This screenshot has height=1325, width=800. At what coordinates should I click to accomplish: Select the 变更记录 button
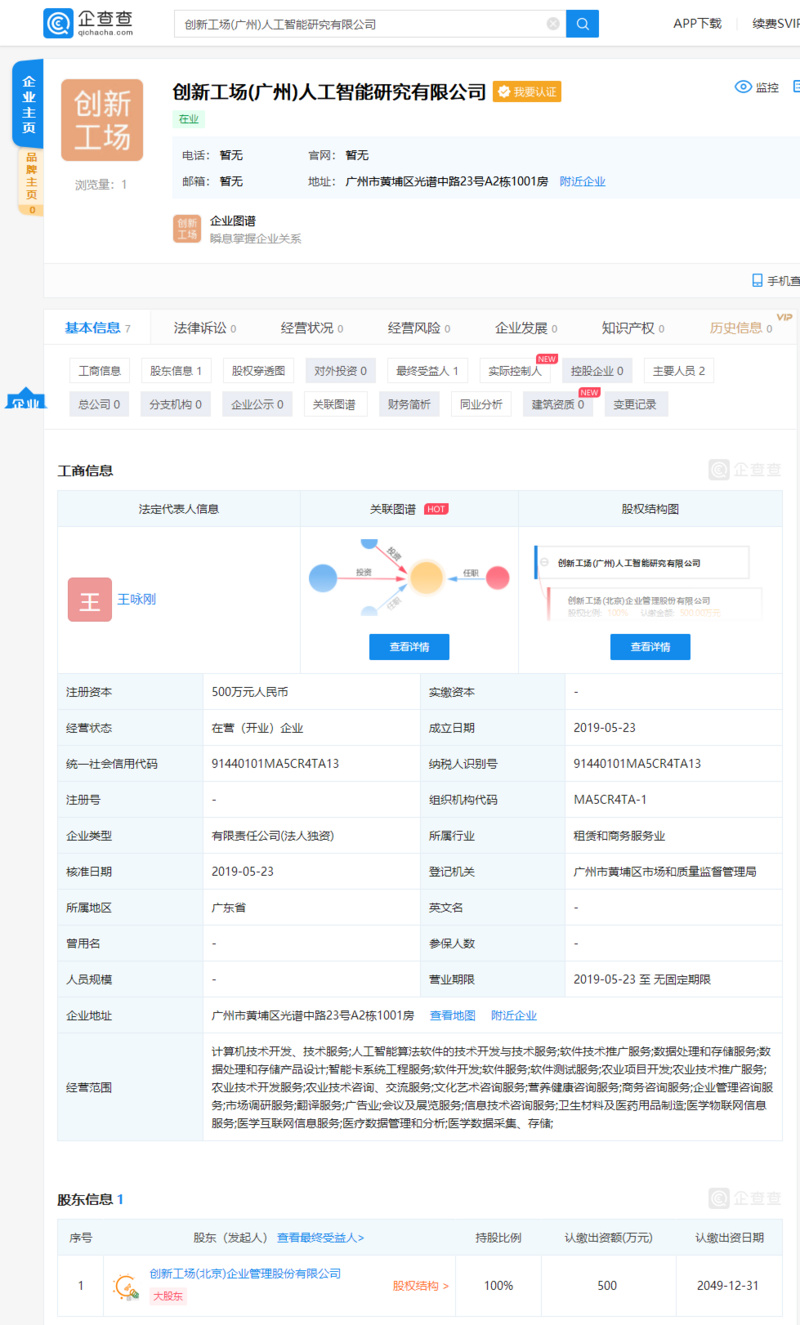pos(636,404)
